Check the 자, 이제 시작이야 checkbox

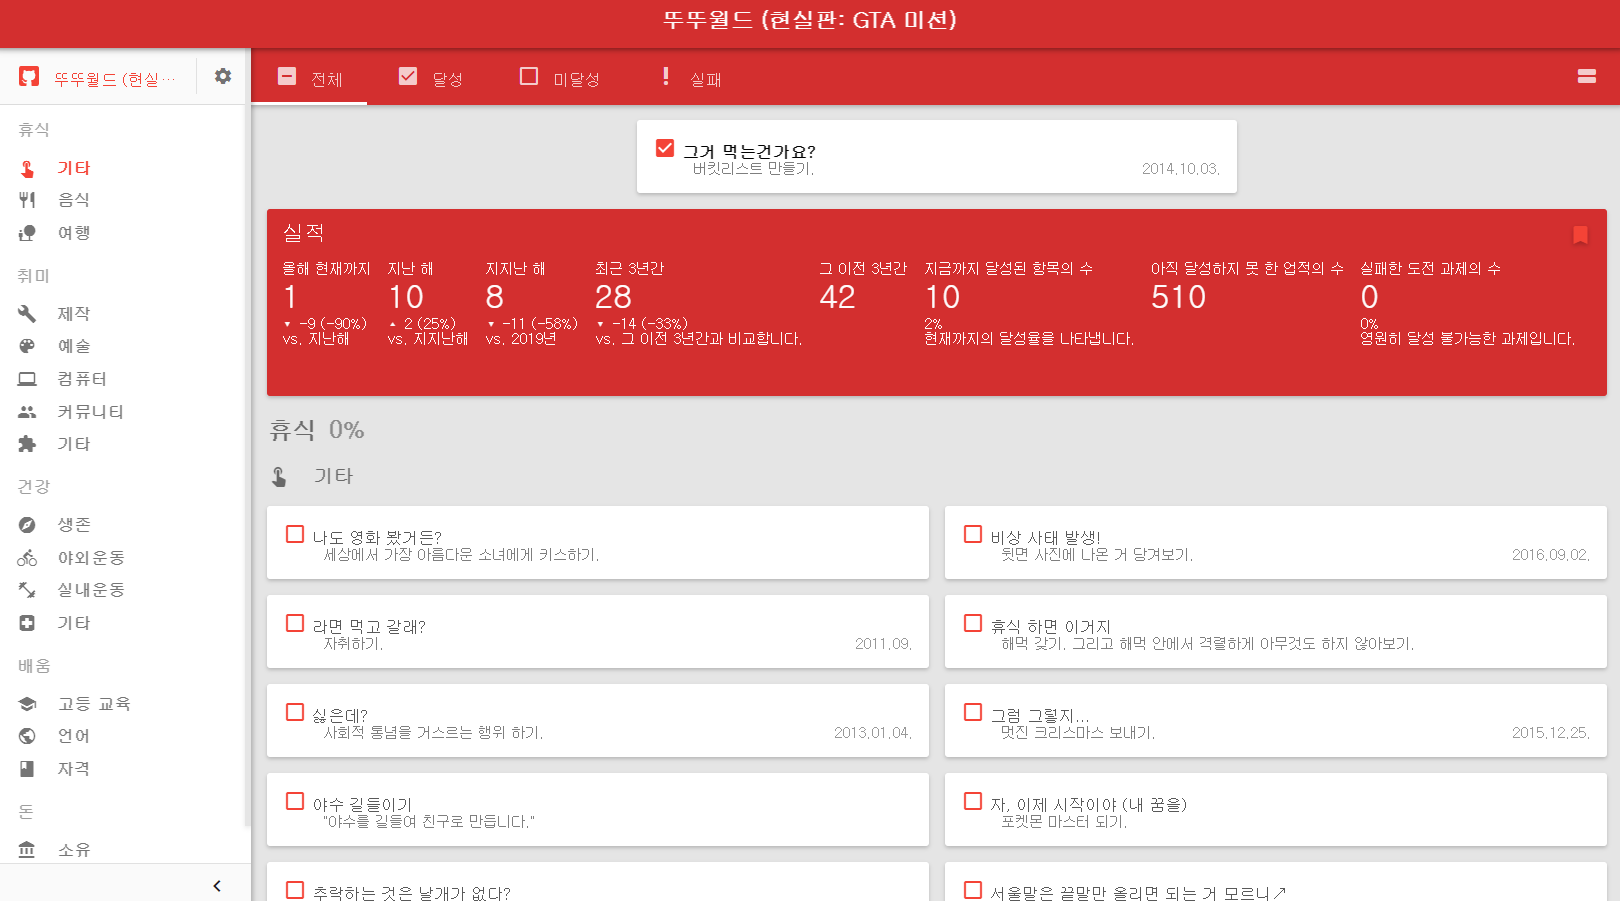[973, 801]
